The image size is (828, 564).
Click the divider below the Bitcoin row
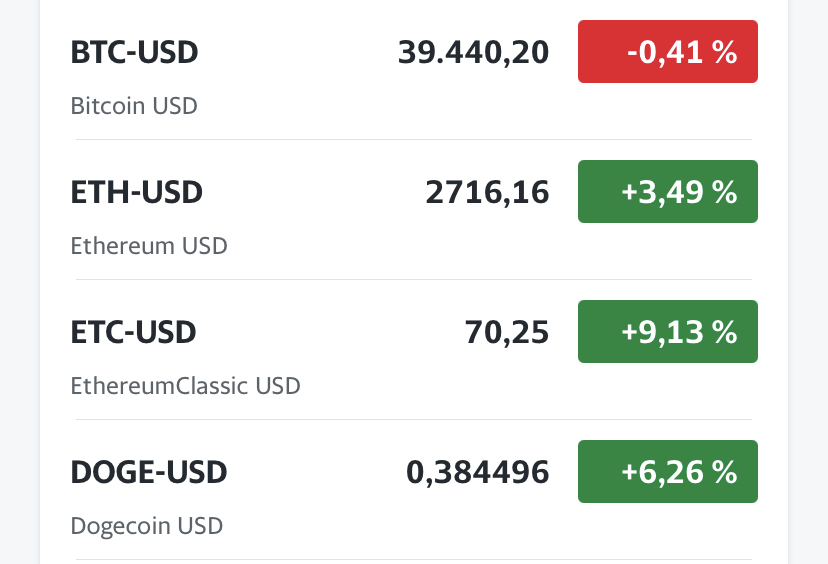(413, 139)
